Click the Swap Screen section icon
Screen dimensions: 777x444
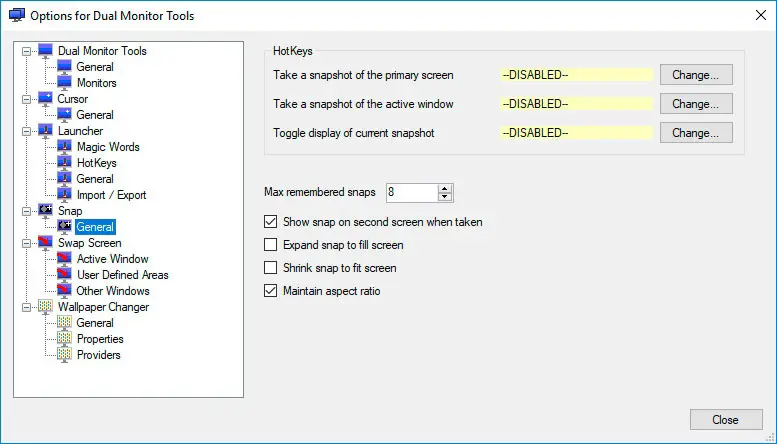[x=46, y=243]
